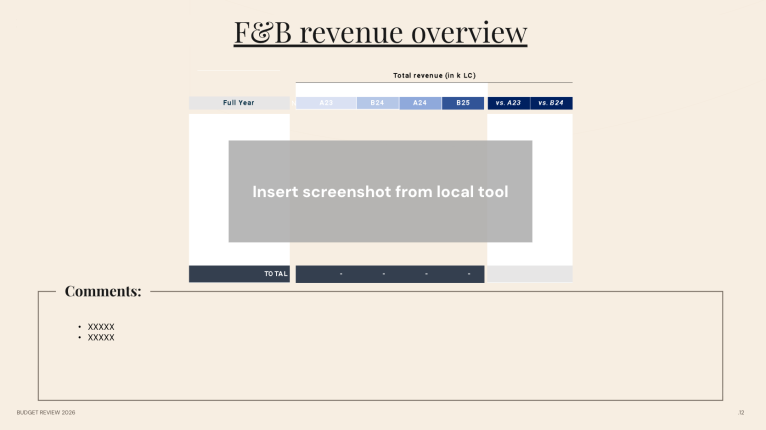
Task: Click the Insert screenshot from local tool placeholder
Action: tap(380, 191)
